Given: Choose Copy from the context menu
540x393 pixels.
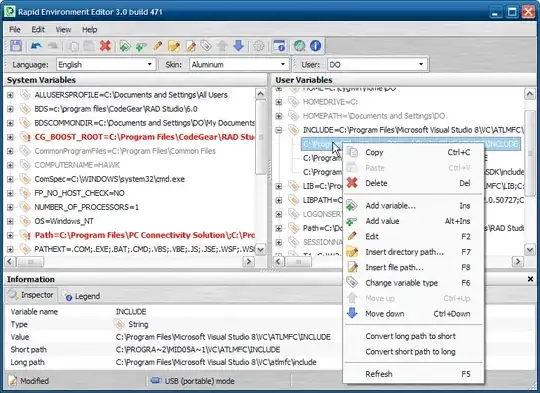Looking at the screenshot, I should pyautogui.click(x=413, y=152).
